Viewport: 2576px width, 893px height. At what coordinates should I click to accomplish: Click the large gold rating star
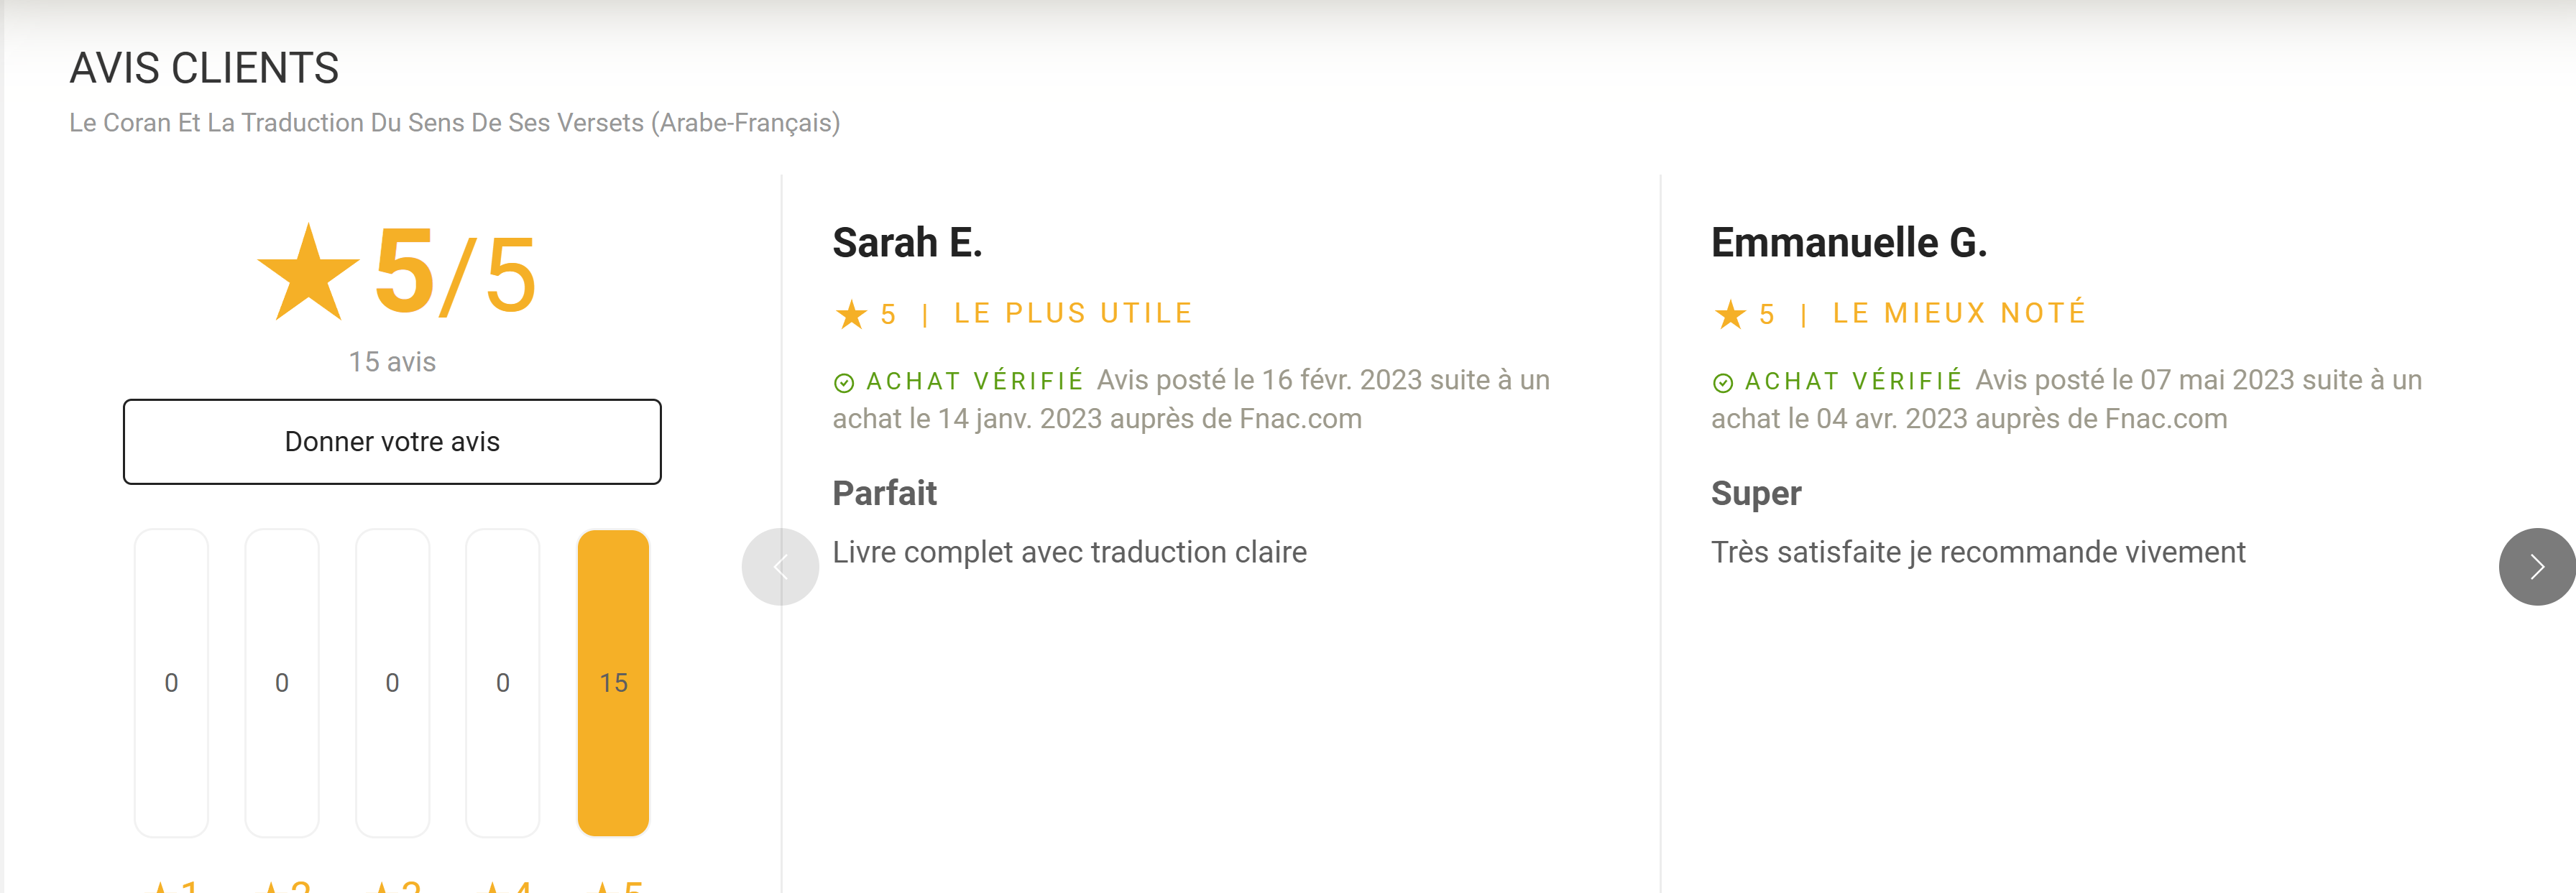308,273
